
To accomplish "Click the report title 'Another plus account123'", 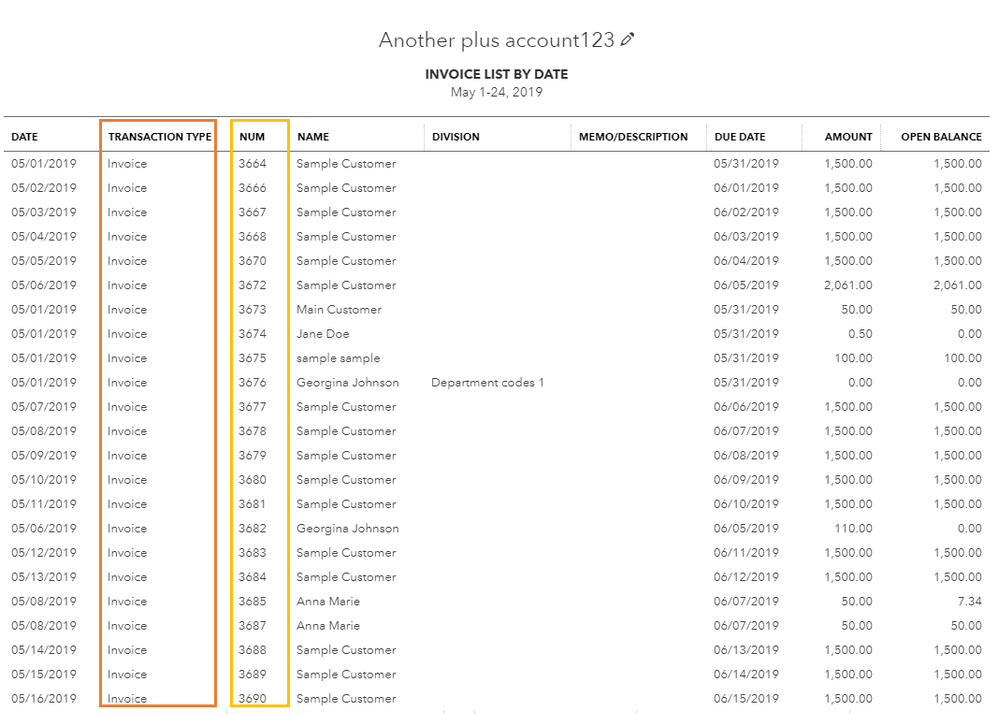I will 496,41.
